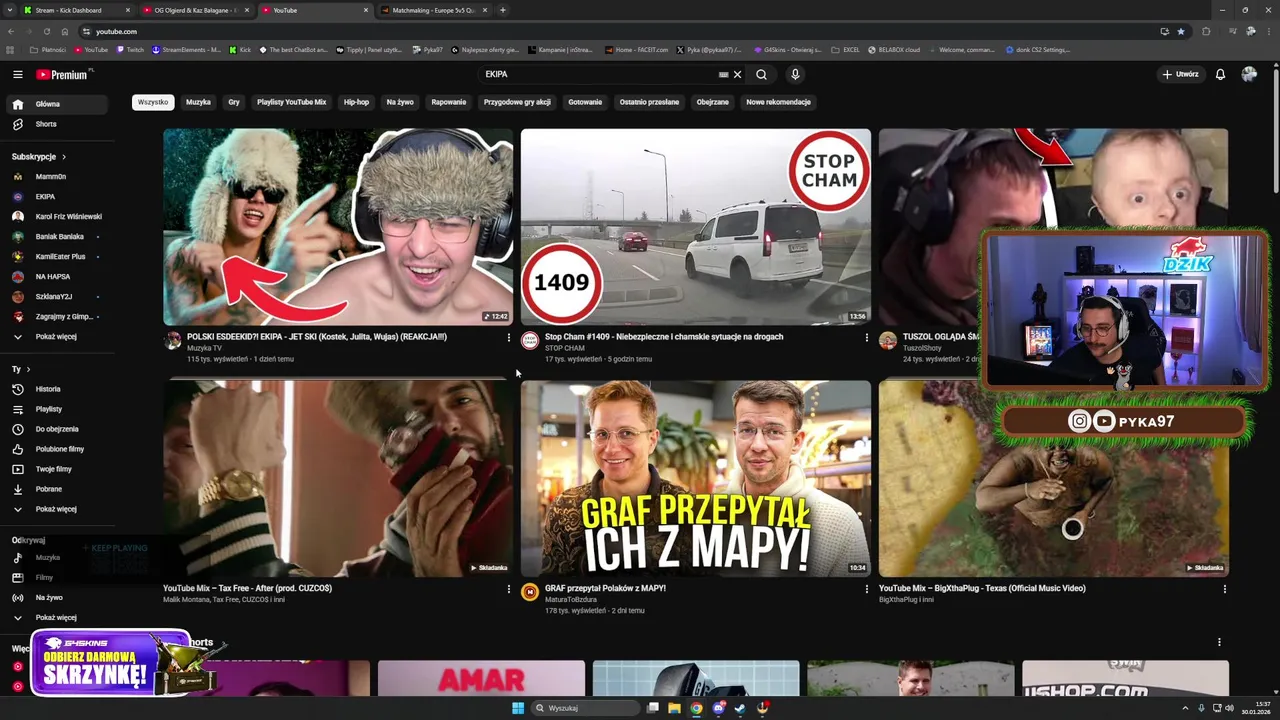Viewport: 1280px width, 720px height.
Task: Open the Ty section header
Action: 20,369
